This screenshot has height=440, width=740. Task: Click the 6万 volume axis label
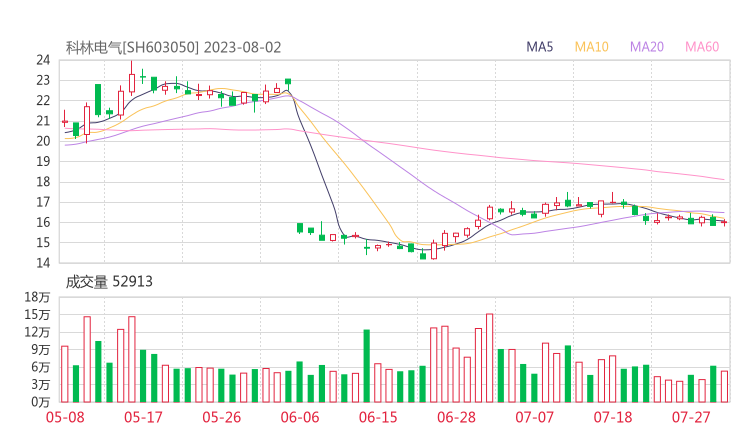(x=40, y=367)
